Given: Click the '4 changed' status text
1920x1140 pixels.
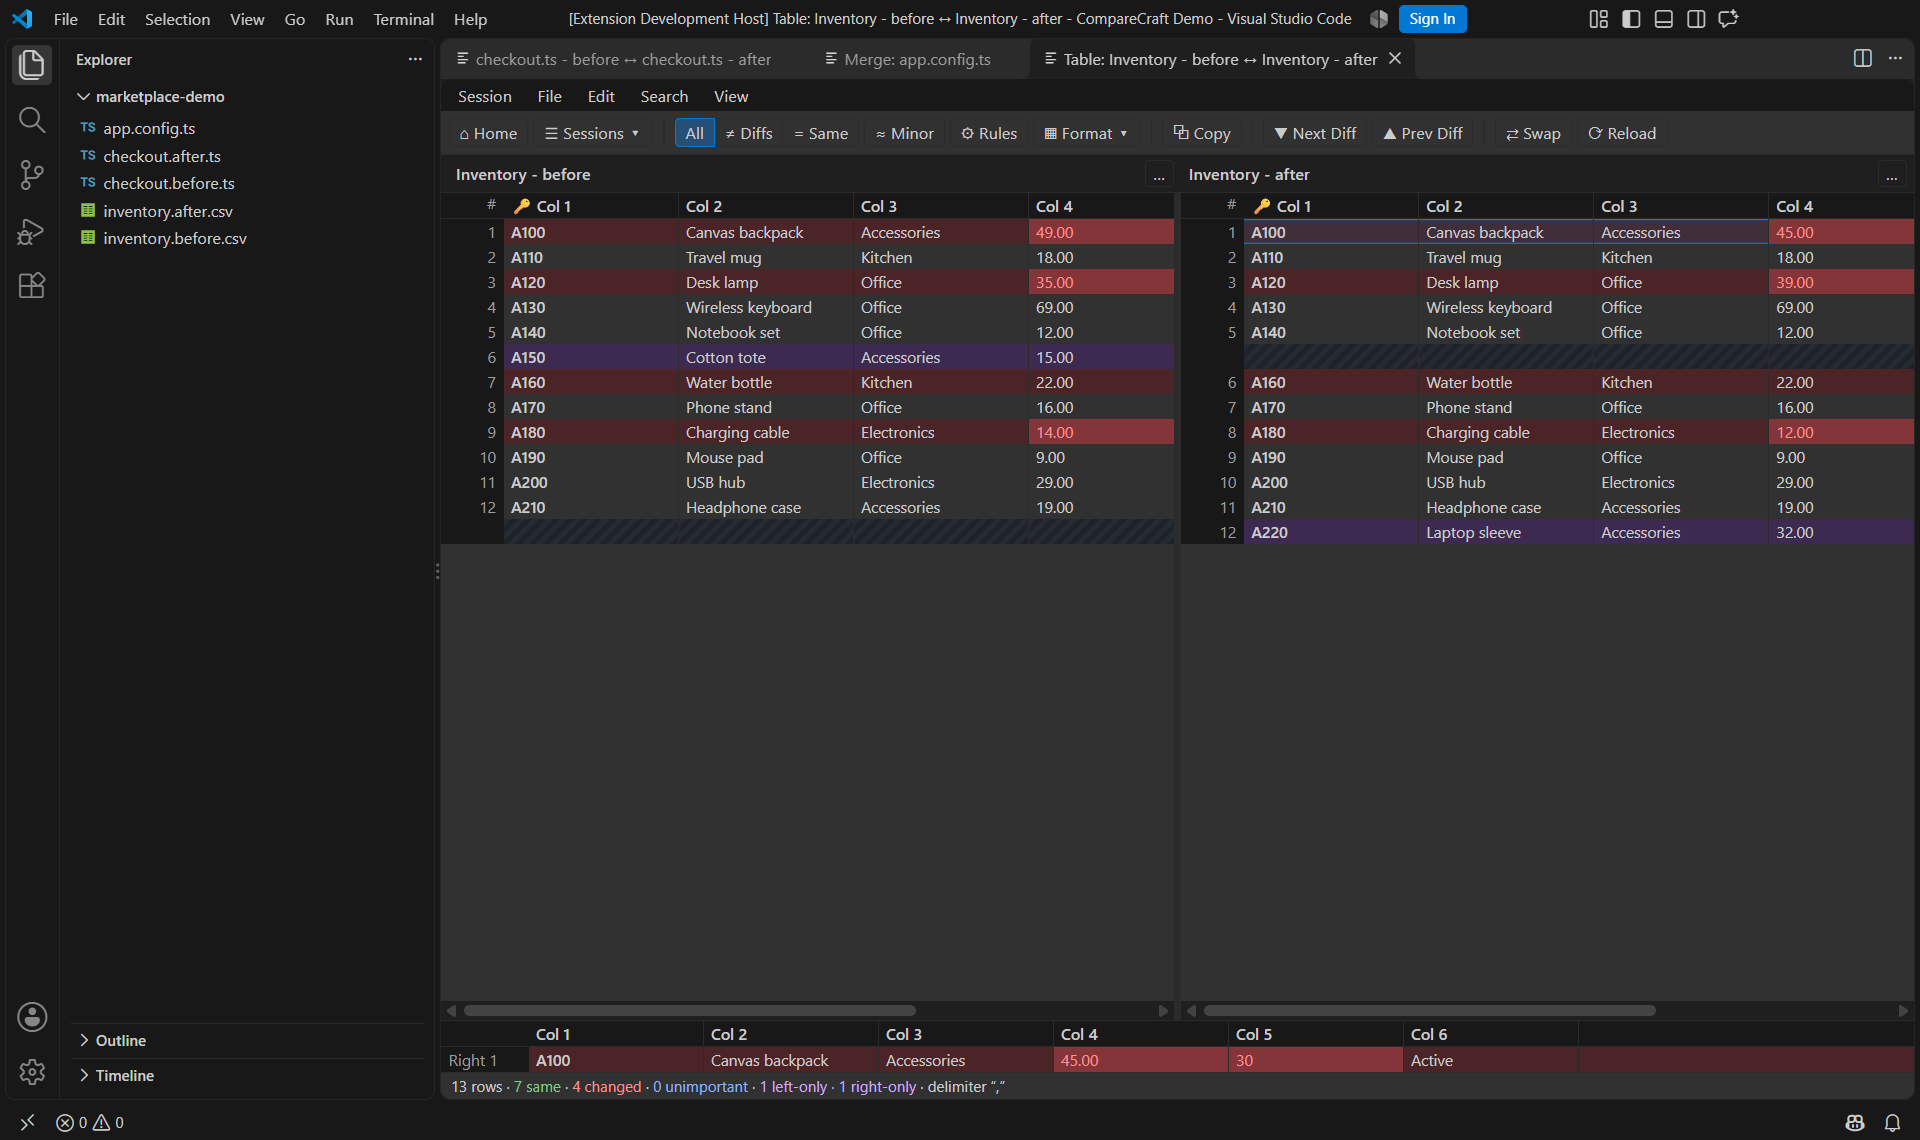Looking at the screenshot, I should (x=607, y=1086).
